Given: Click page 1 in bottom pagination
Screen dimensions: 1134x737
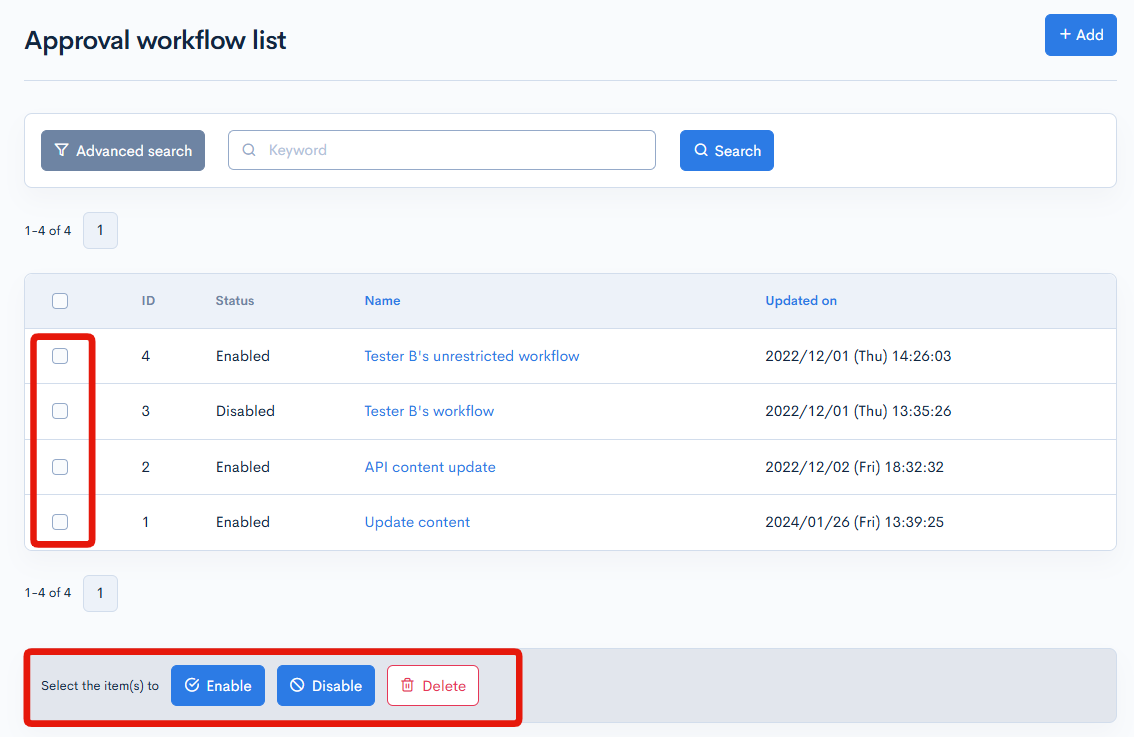Looking at the screenshot, I should point(100,593).
